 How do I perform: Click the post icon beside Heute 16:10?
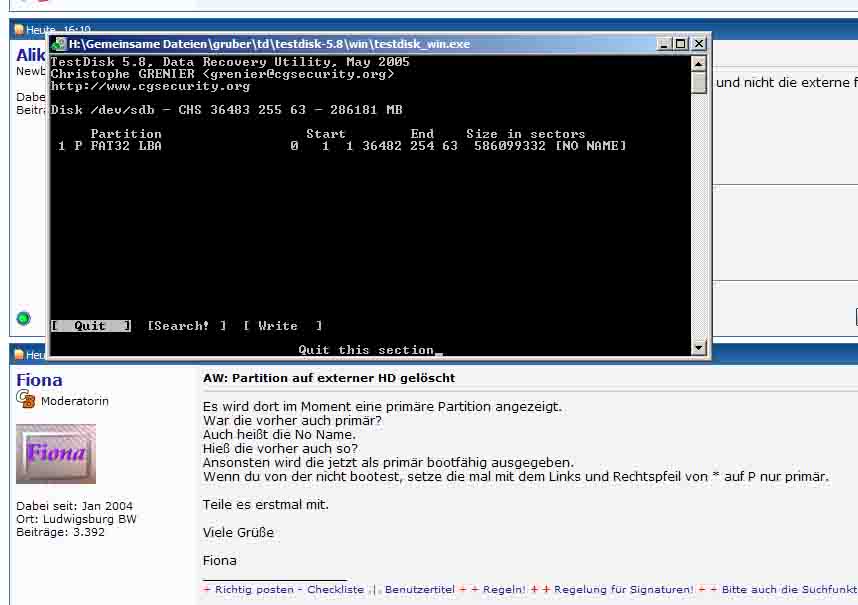point(19,30)
